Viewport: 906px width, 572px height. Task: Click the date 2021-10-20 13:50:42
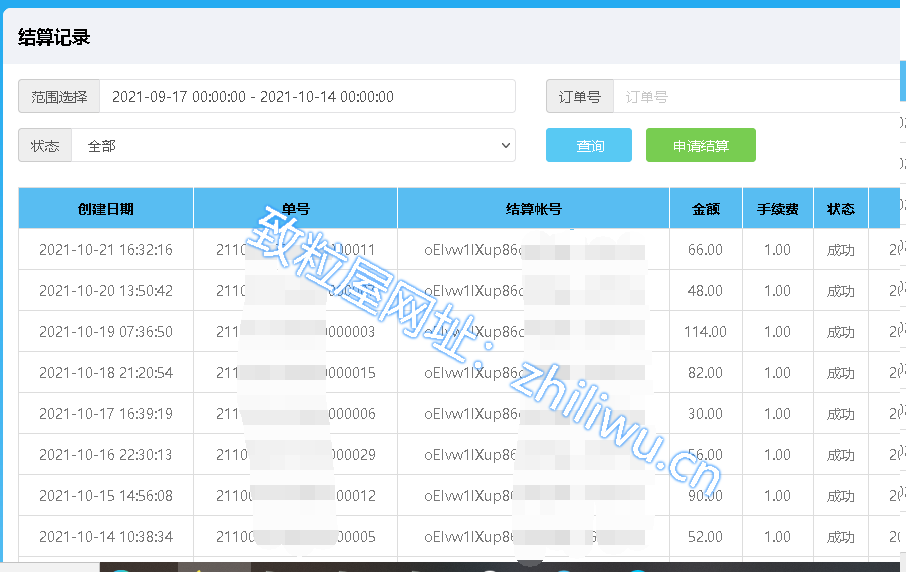tap(106, 291)
